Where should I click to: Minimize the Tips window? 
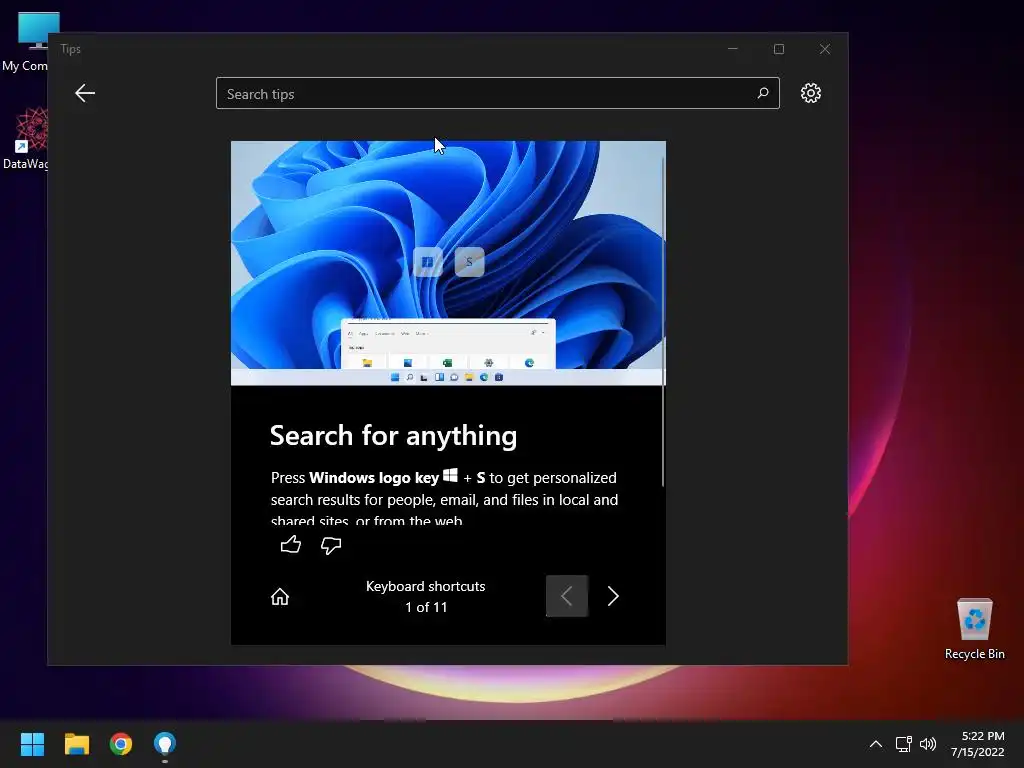click(733, 49)
